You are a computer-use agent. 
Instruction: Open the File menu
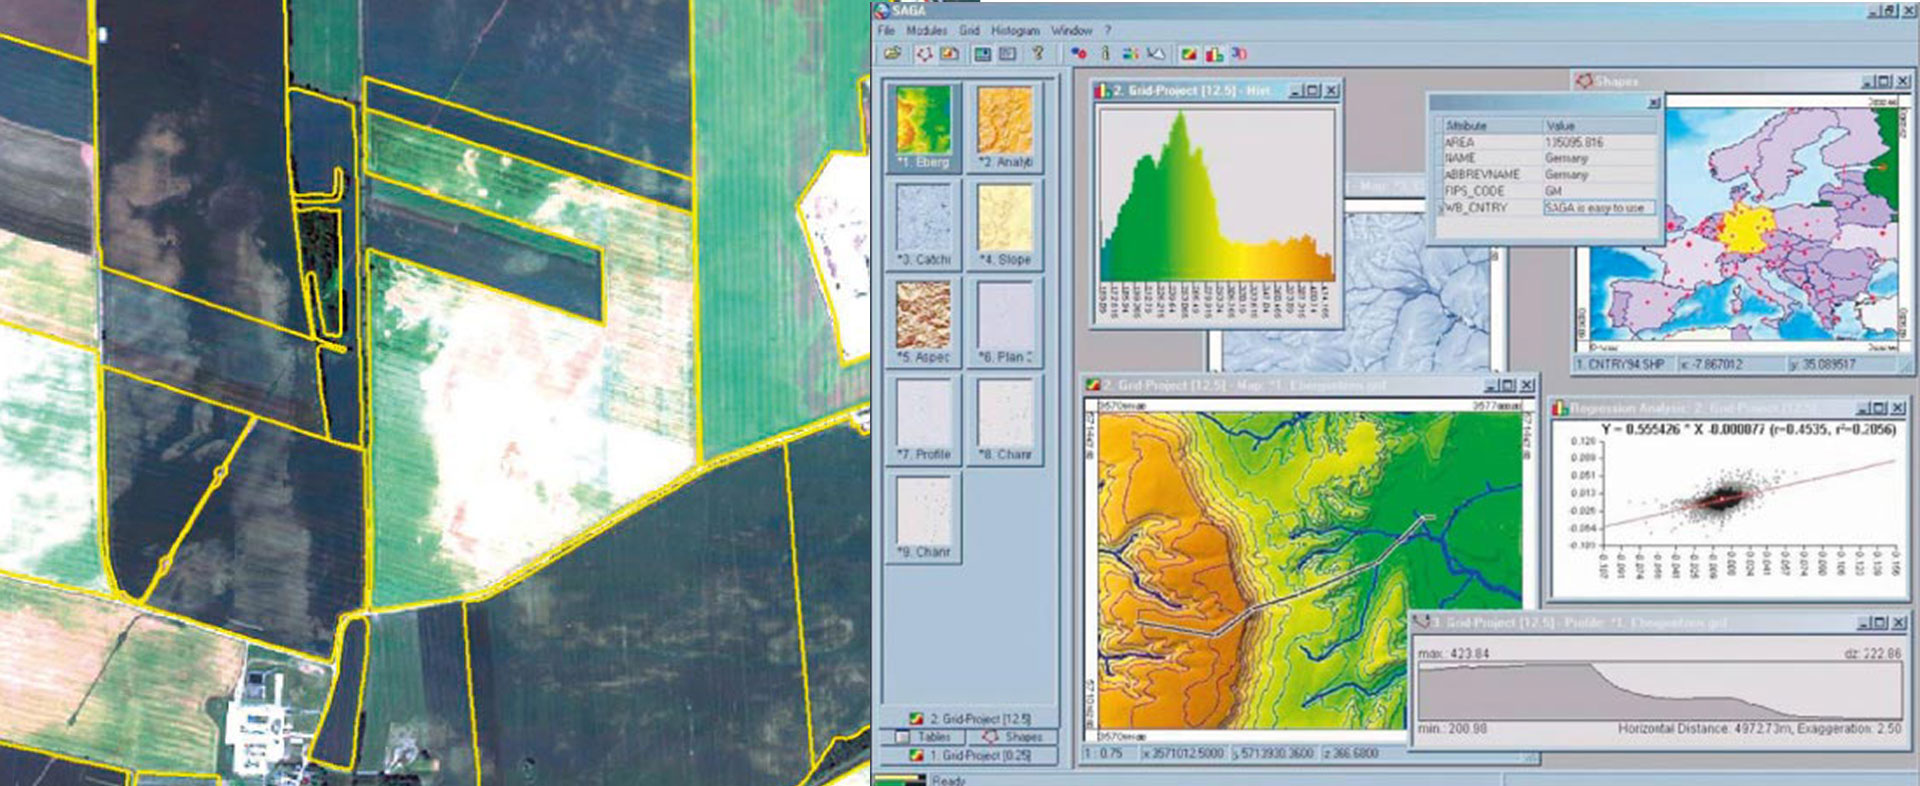[x=886, y=31]
